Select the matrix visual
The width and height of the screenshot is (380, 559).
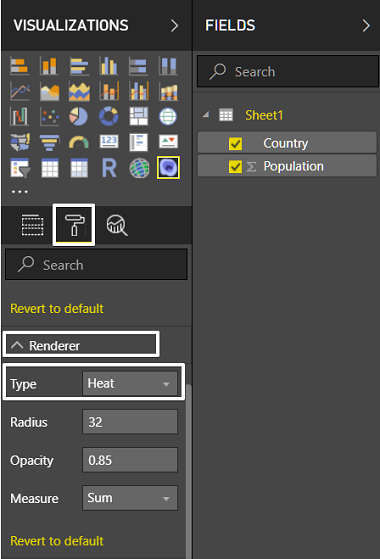click(79, 168)
